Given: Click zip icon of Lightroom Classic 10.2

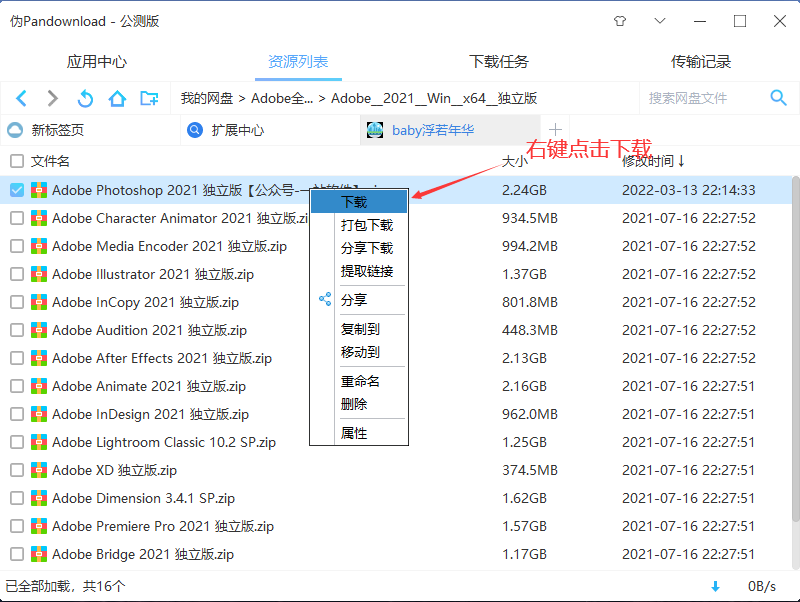Looking at the screenshot, I should pos(39,442).
